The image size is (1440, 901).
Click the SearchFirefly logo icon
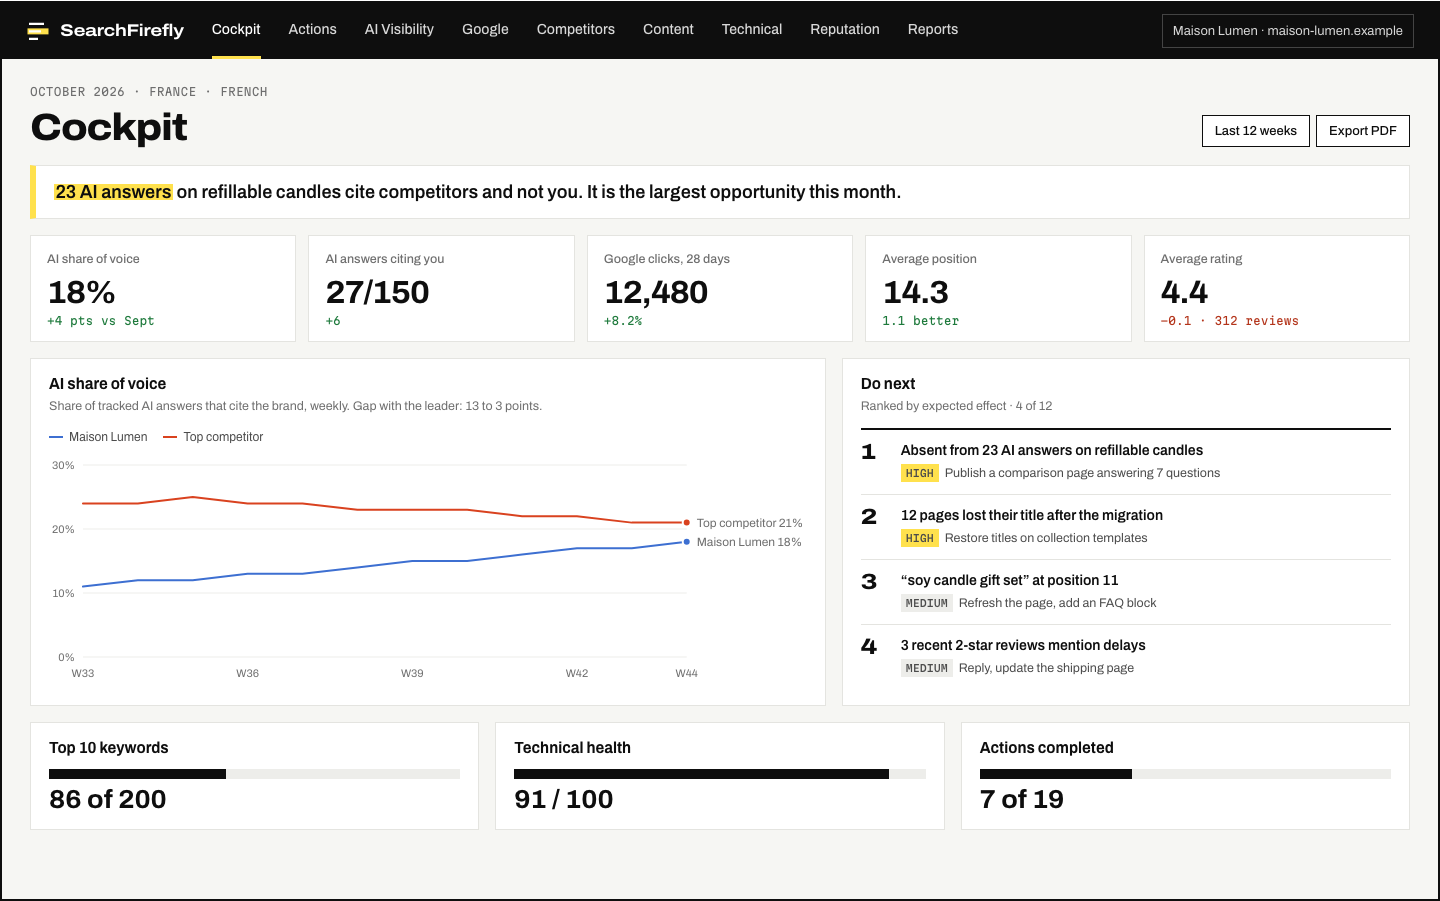(38, 30)
